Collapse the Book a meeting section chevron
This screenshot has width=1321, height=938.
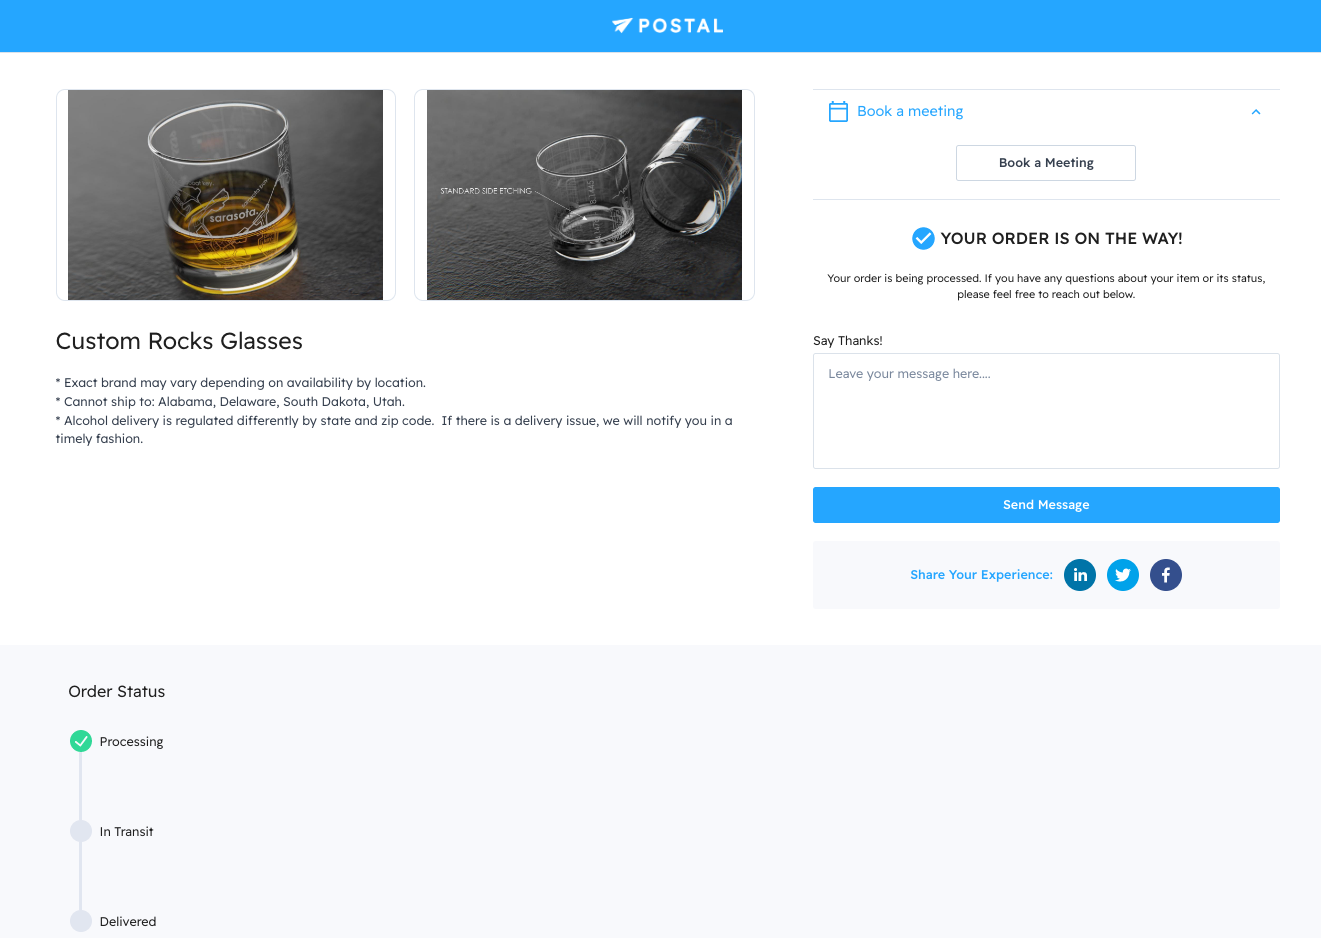(1256, 112)
